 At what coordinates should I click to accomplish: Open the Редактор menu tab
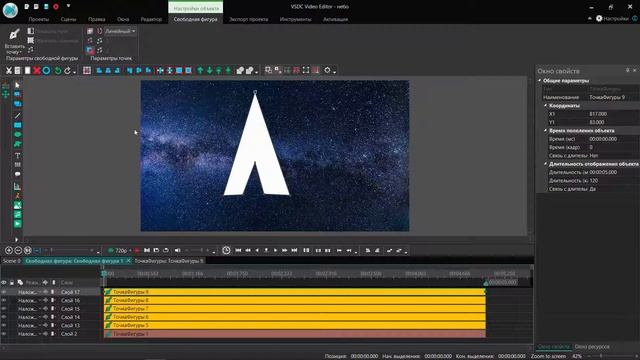click(x=151, y=19)
